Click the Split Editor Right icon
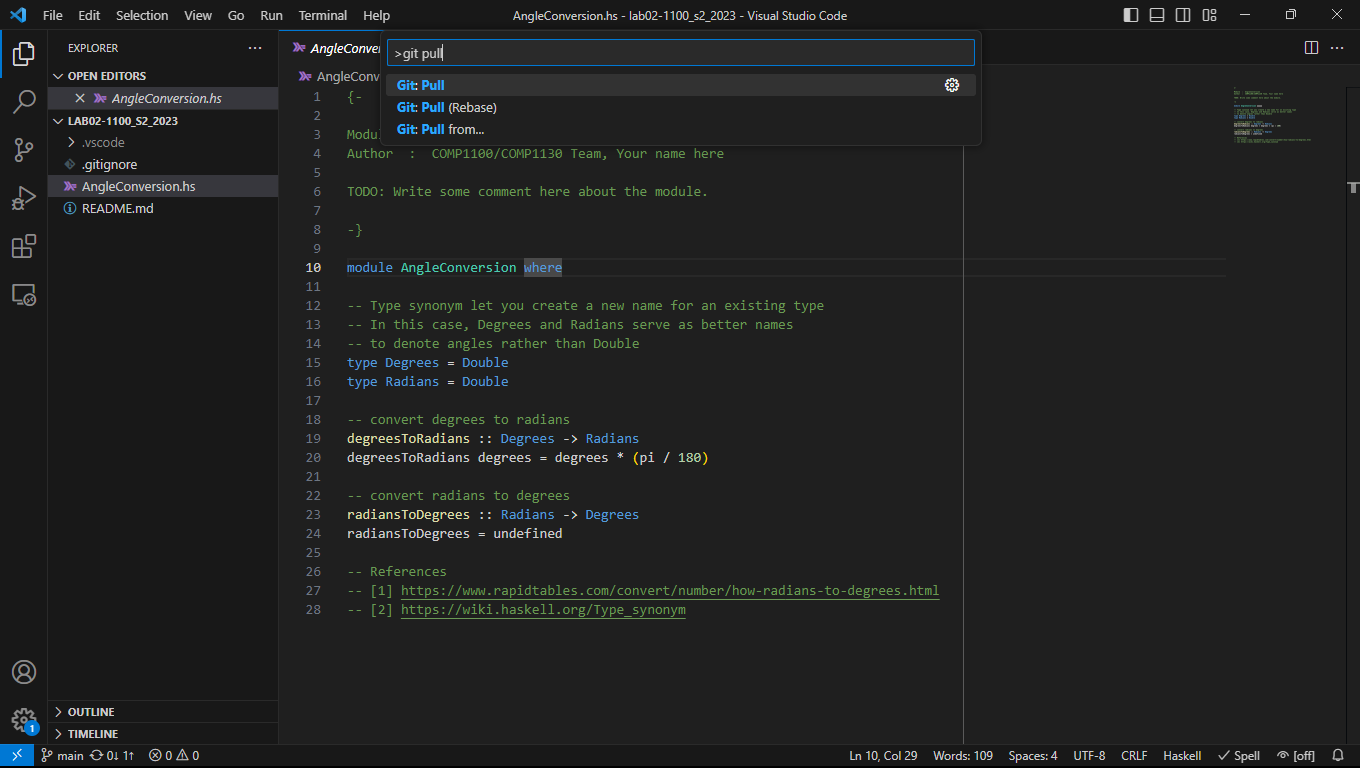1360x768 pixels. pos(1311,47)
